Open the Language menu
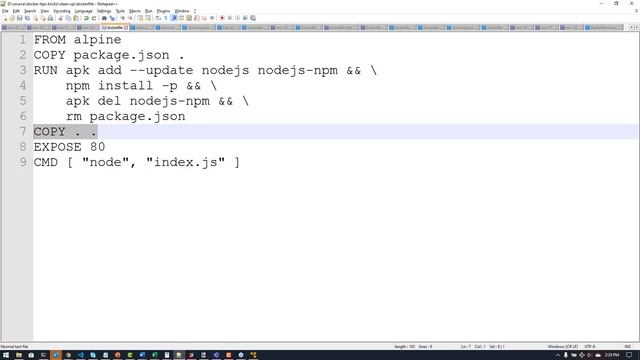Screen dimensions: 640x360 [84, 11]
